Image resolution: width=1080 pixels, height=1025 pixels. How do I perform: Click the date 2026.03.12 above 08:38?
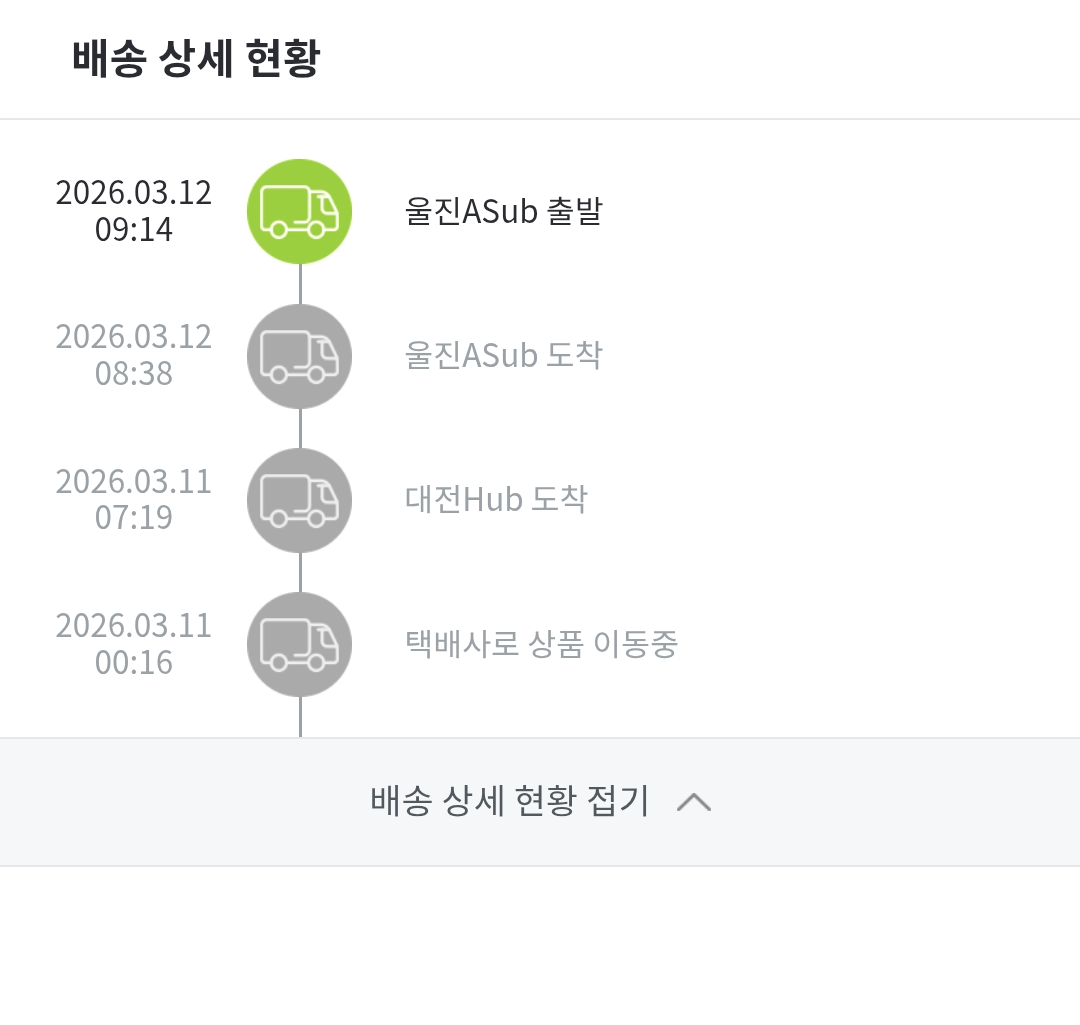click(x=134, y=337)
